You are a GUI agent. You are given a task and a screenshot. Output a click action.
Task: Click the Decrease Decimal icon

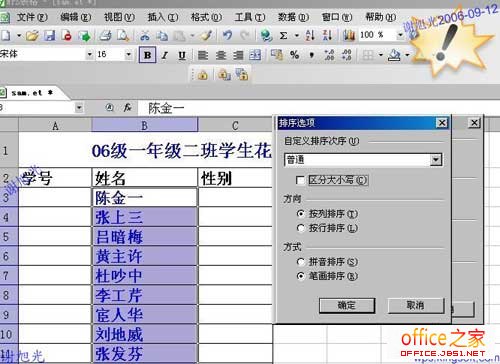[x=347, y=55]
